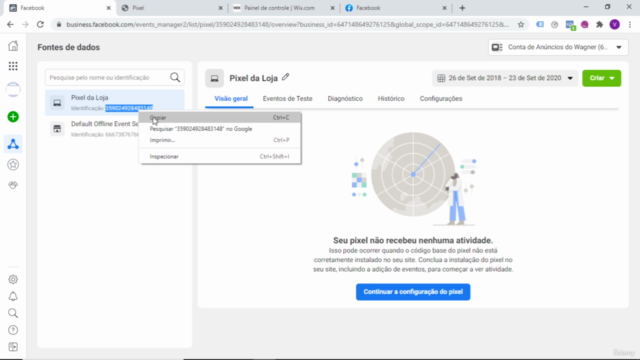Choose Inspecionar in the context menu
640x360 pixels.
[220, 156]
